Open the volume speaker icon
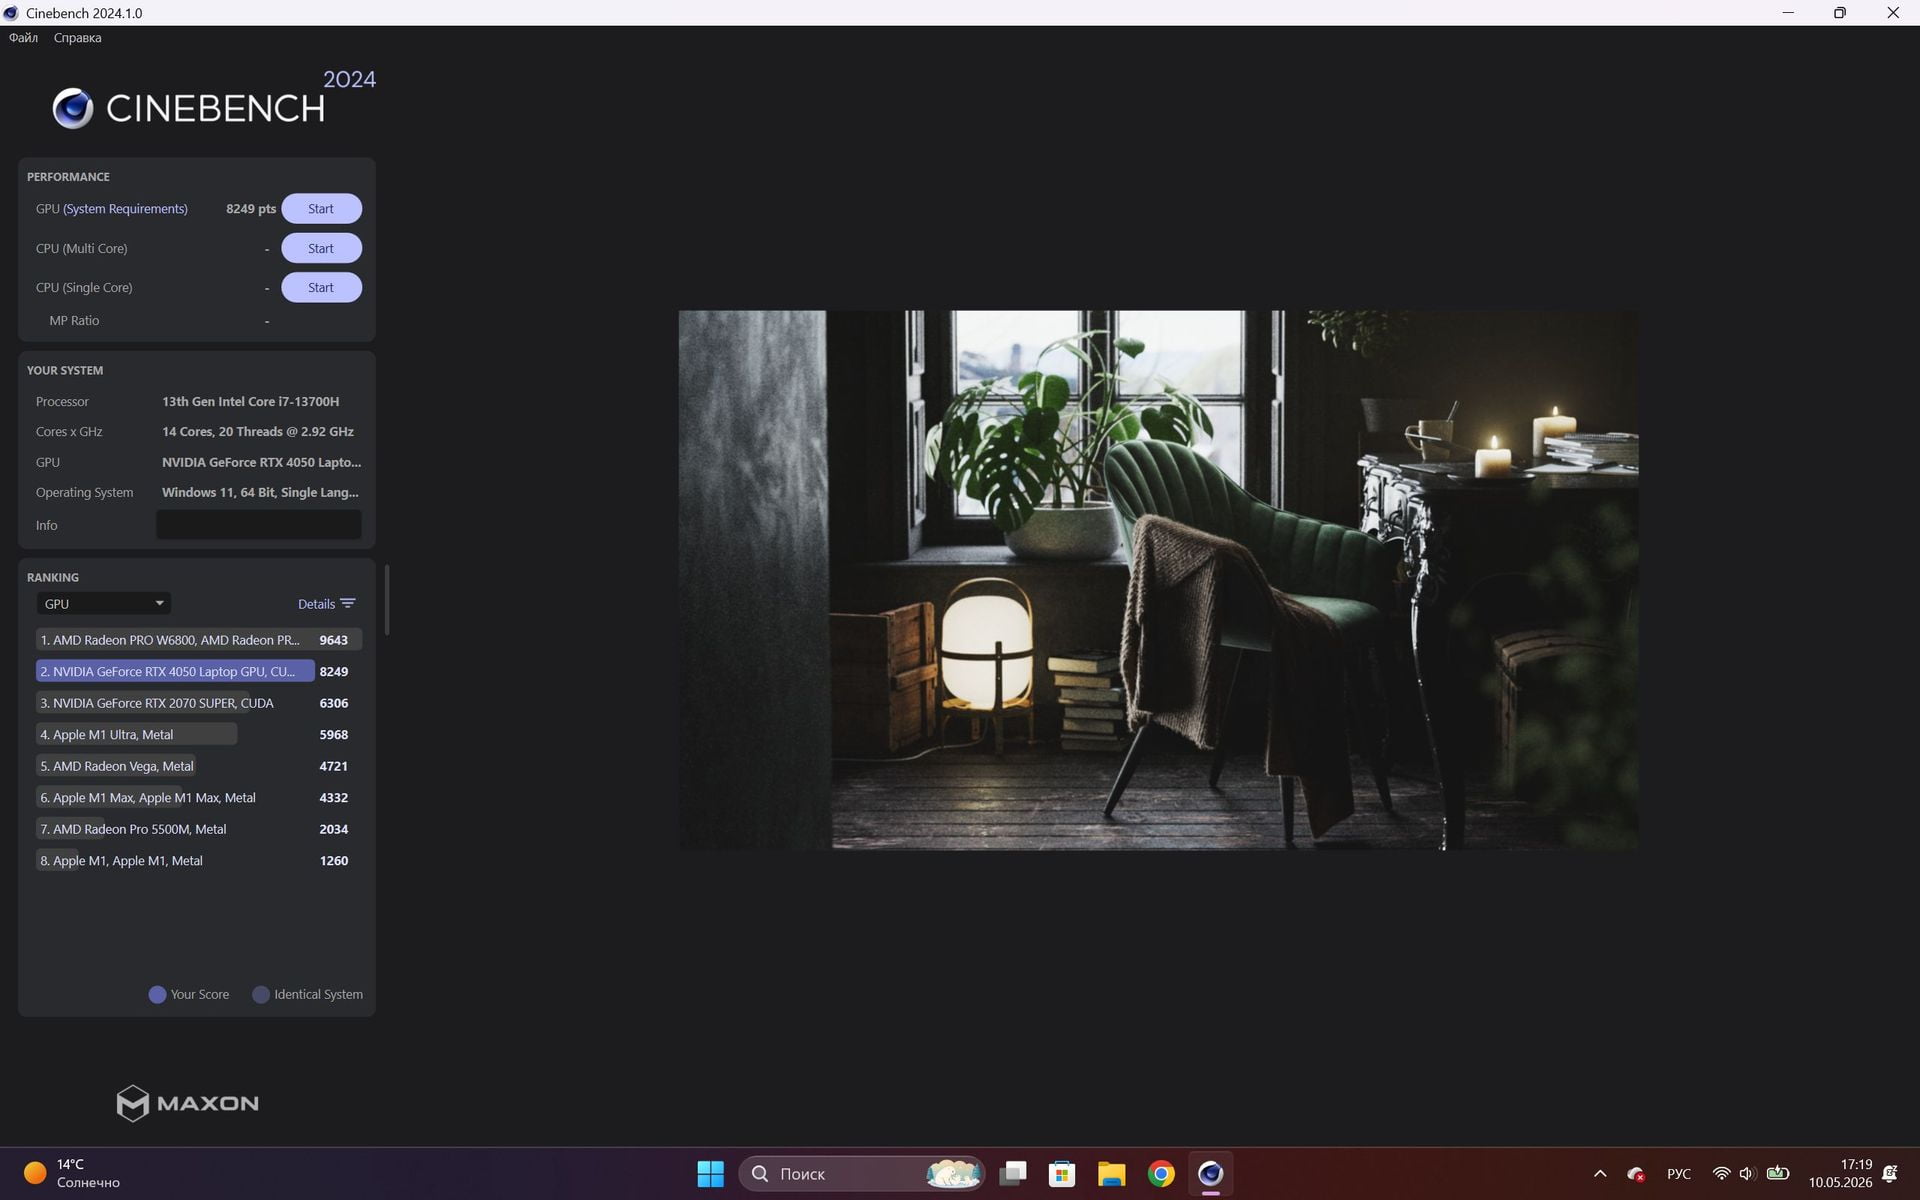The image size is (1920, 1200). 1747,1174
